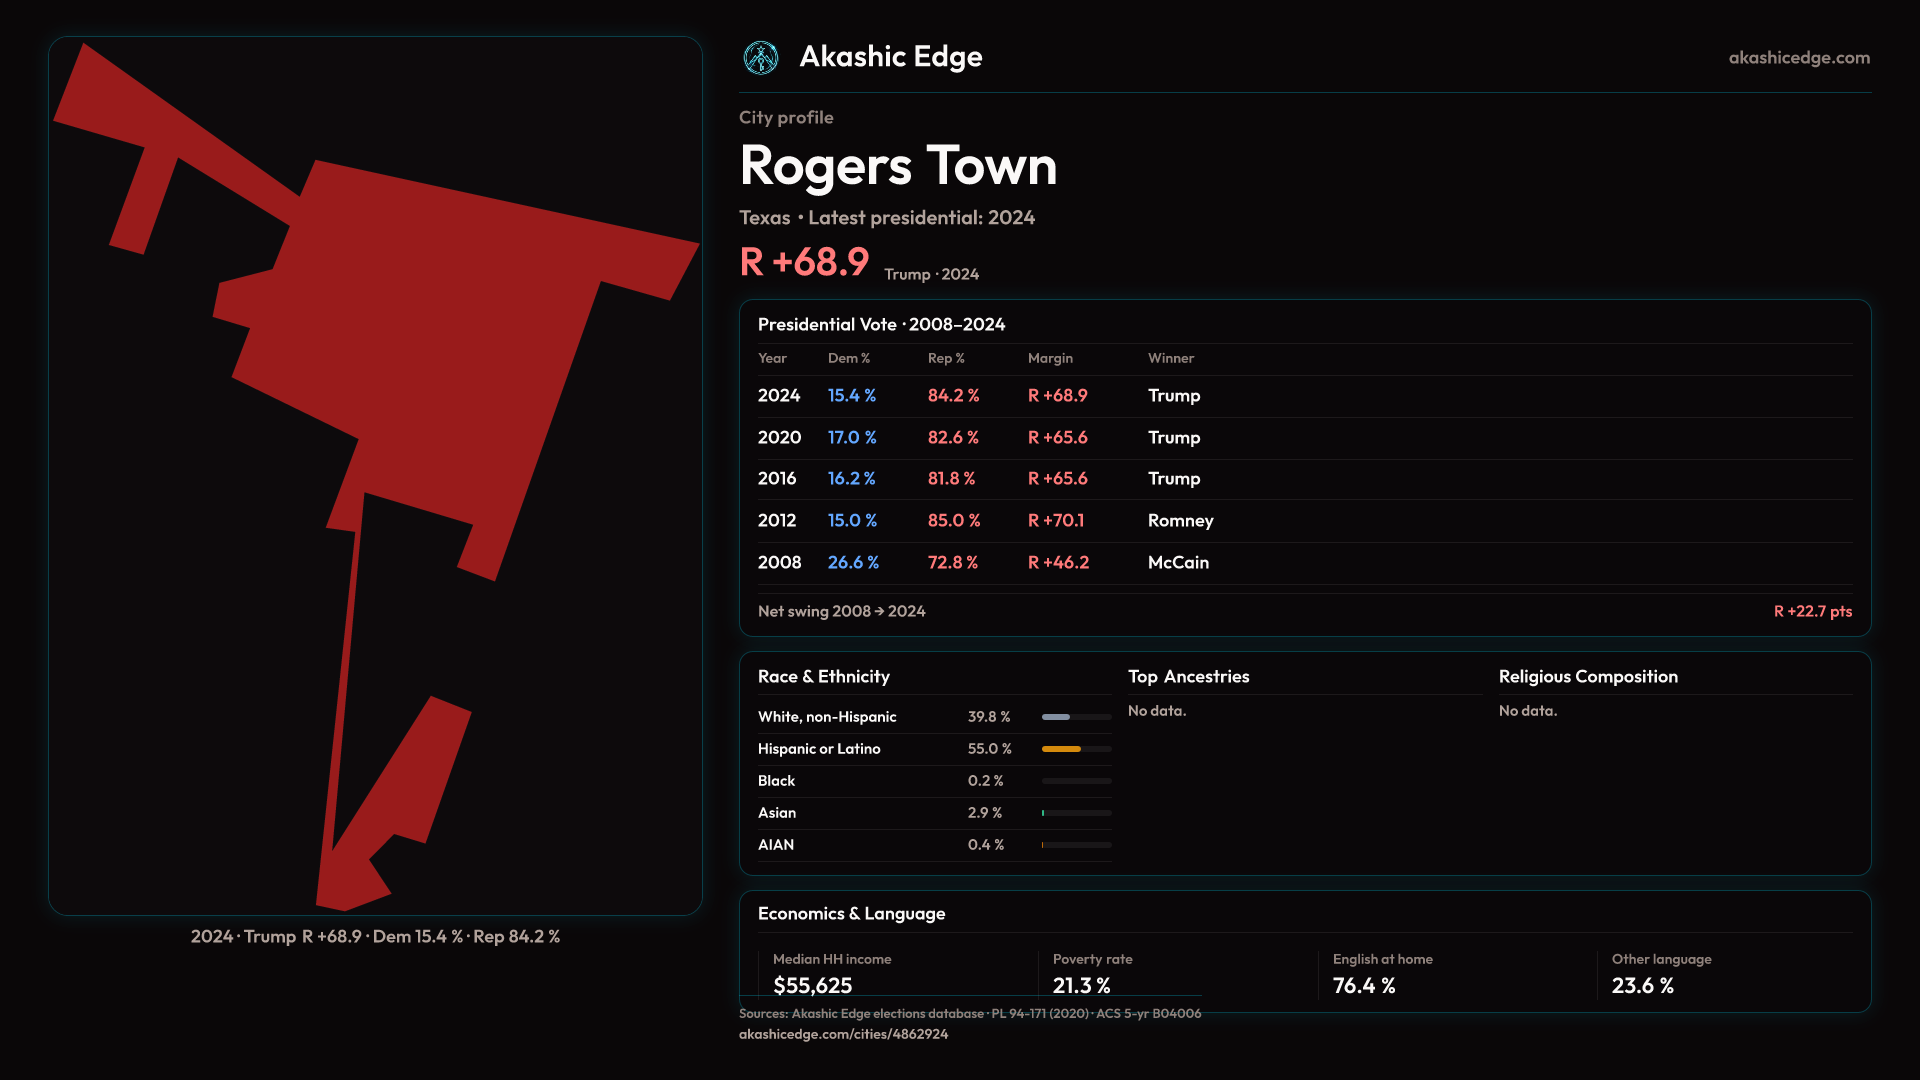The image size is (1920, 1080).
Task: Click the Median HH income value
Action: pos(812,985)
